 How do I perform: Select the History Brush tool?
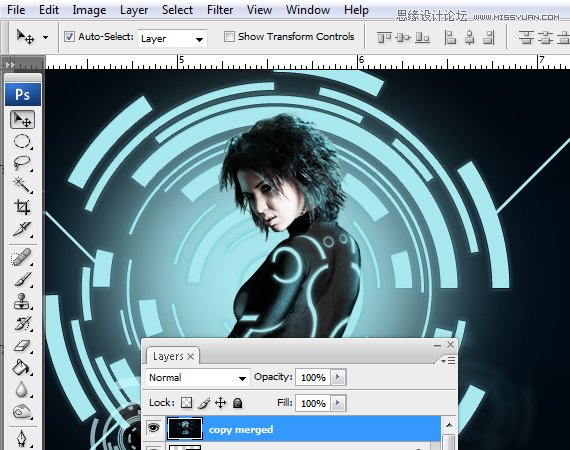click(22, 323)
